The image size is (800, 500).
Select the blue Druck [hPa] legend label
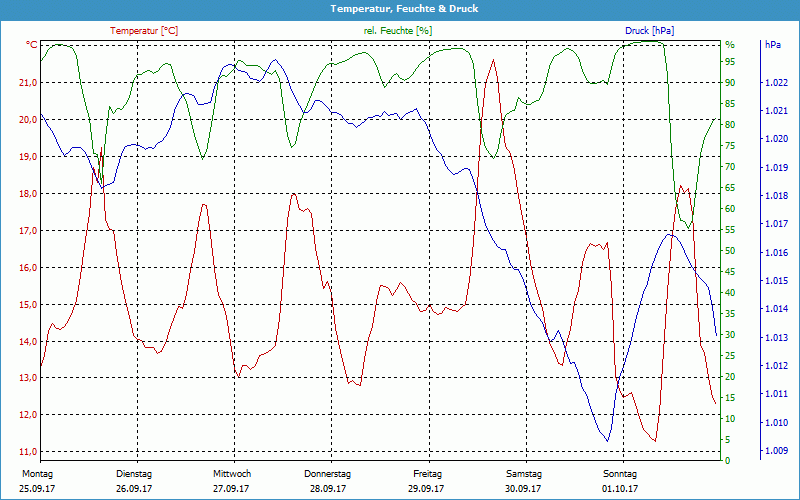point(649,31)
